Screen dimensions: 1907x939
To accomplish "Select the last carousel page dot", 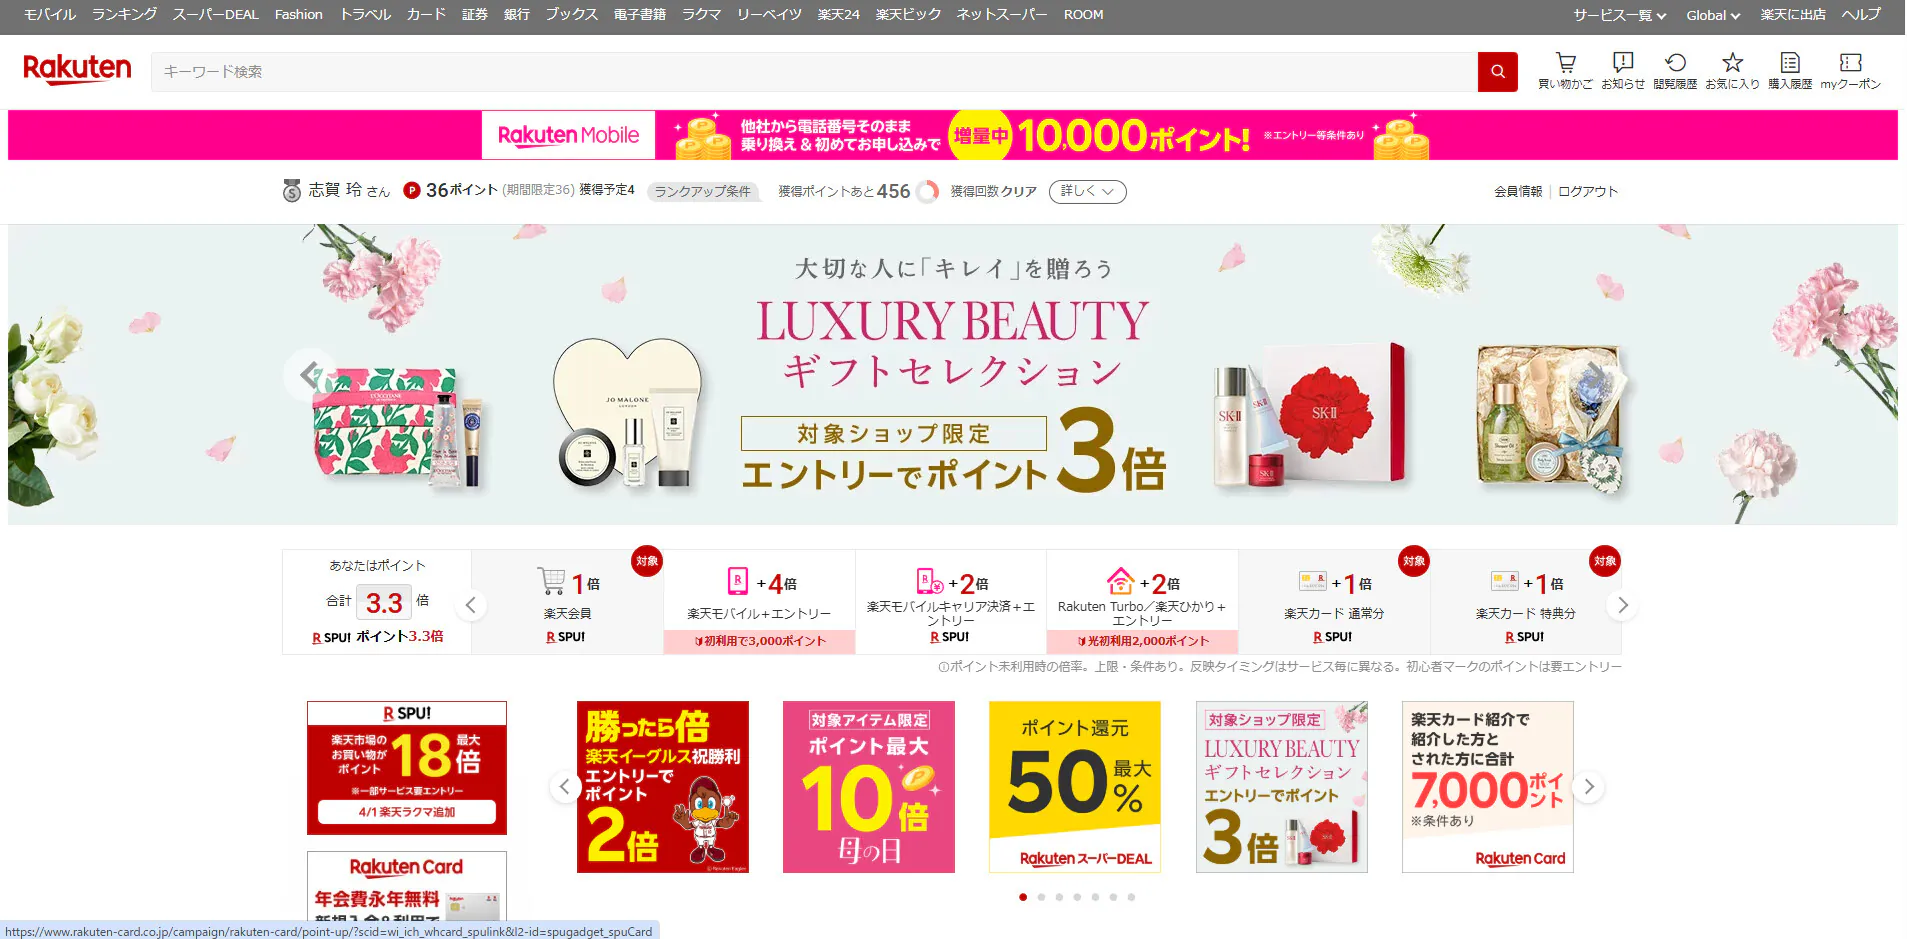I will coord(1131,897).
